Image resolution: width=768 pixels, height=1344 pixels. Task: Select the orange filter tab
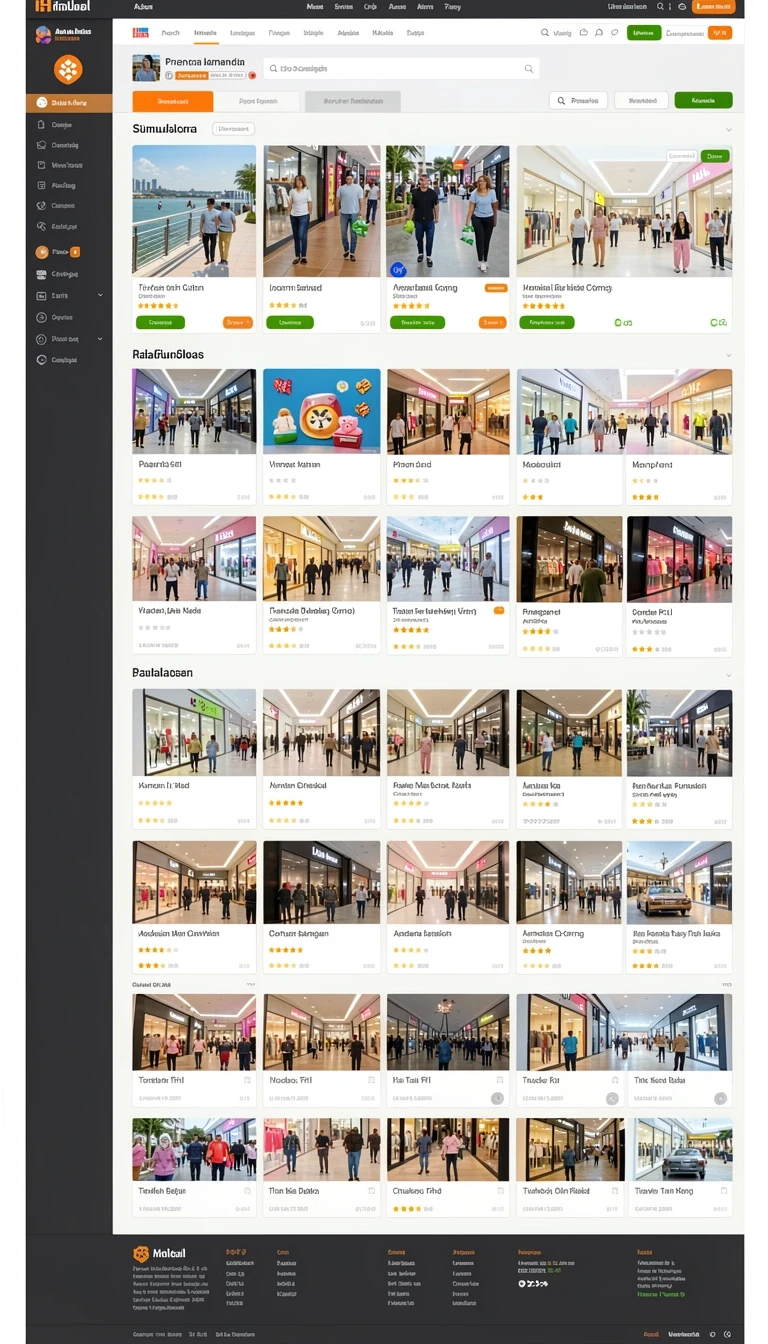click(172, 101)
